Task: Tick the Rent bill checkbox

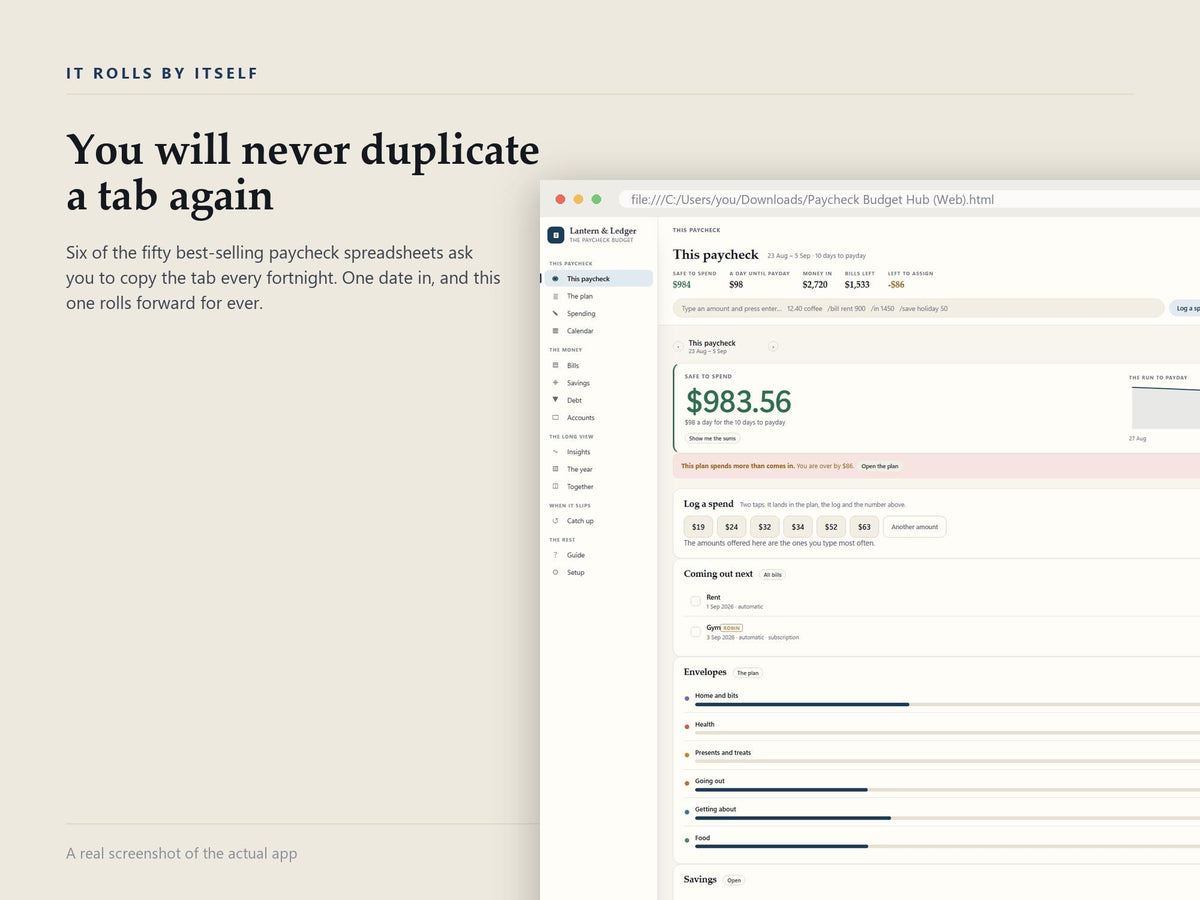Action: 695,601
